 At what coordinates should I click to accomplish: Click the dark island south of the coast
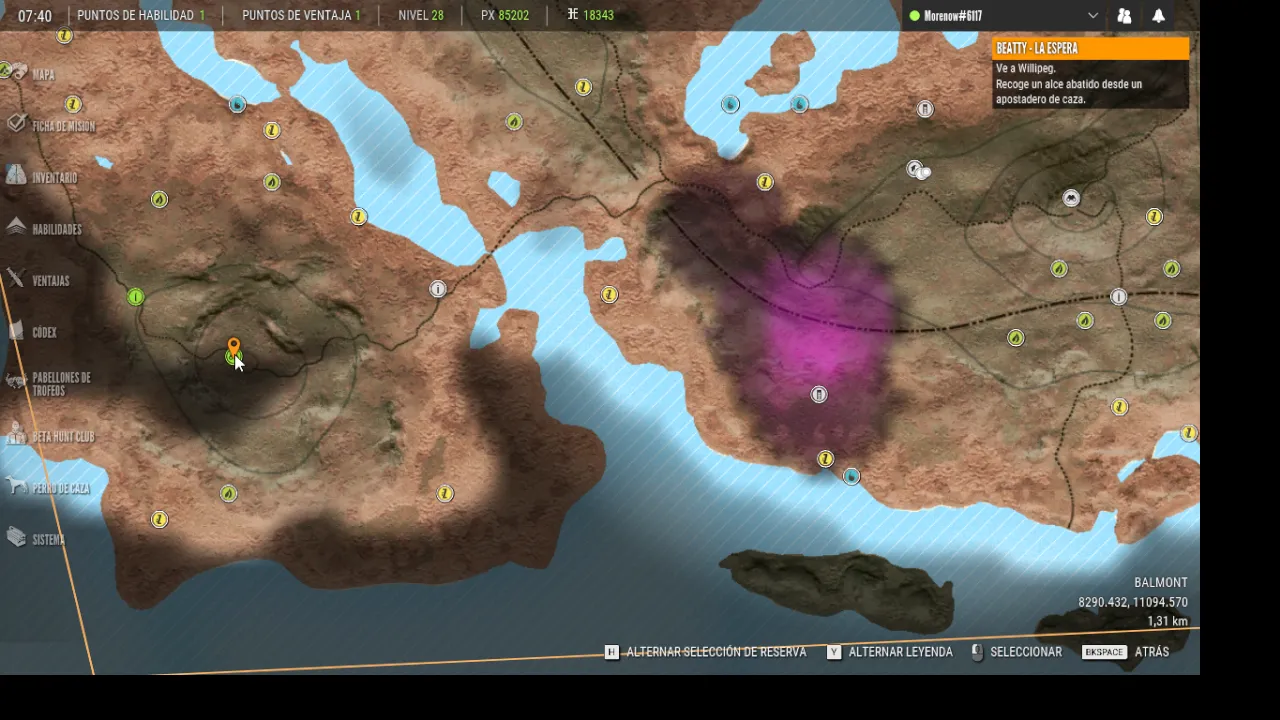pyautogui.click(x=838, y=590)
